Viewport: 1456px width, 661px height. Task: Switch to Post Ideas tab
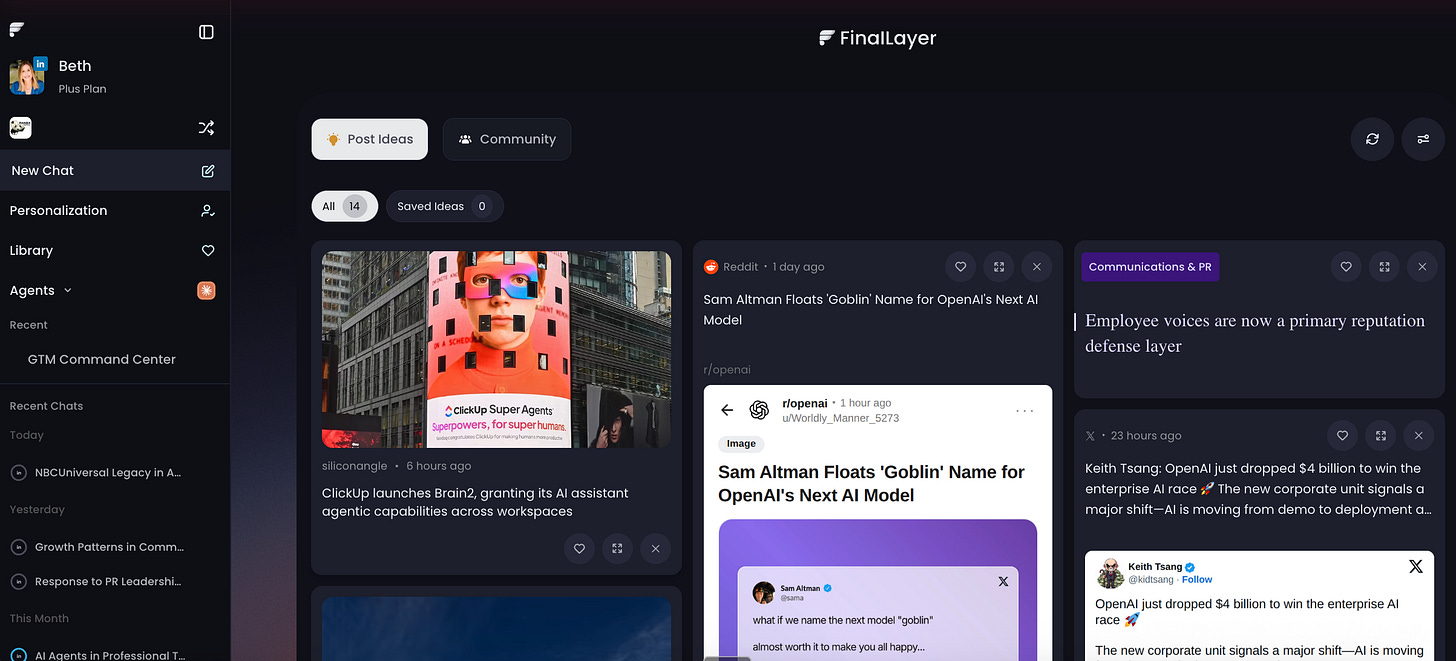pyautogui.click(x=370, y=140)
